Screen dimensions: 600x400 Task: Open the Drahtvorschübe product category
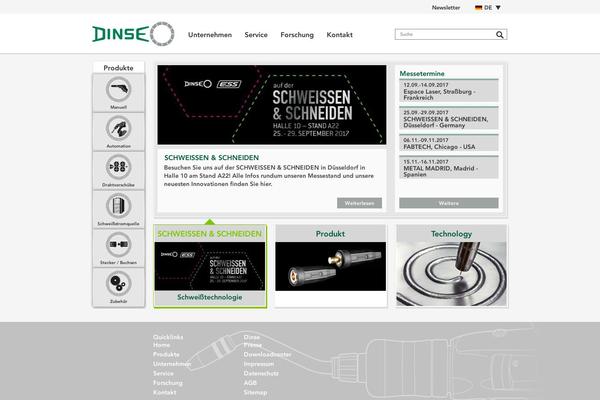click(x=118, y=170)
